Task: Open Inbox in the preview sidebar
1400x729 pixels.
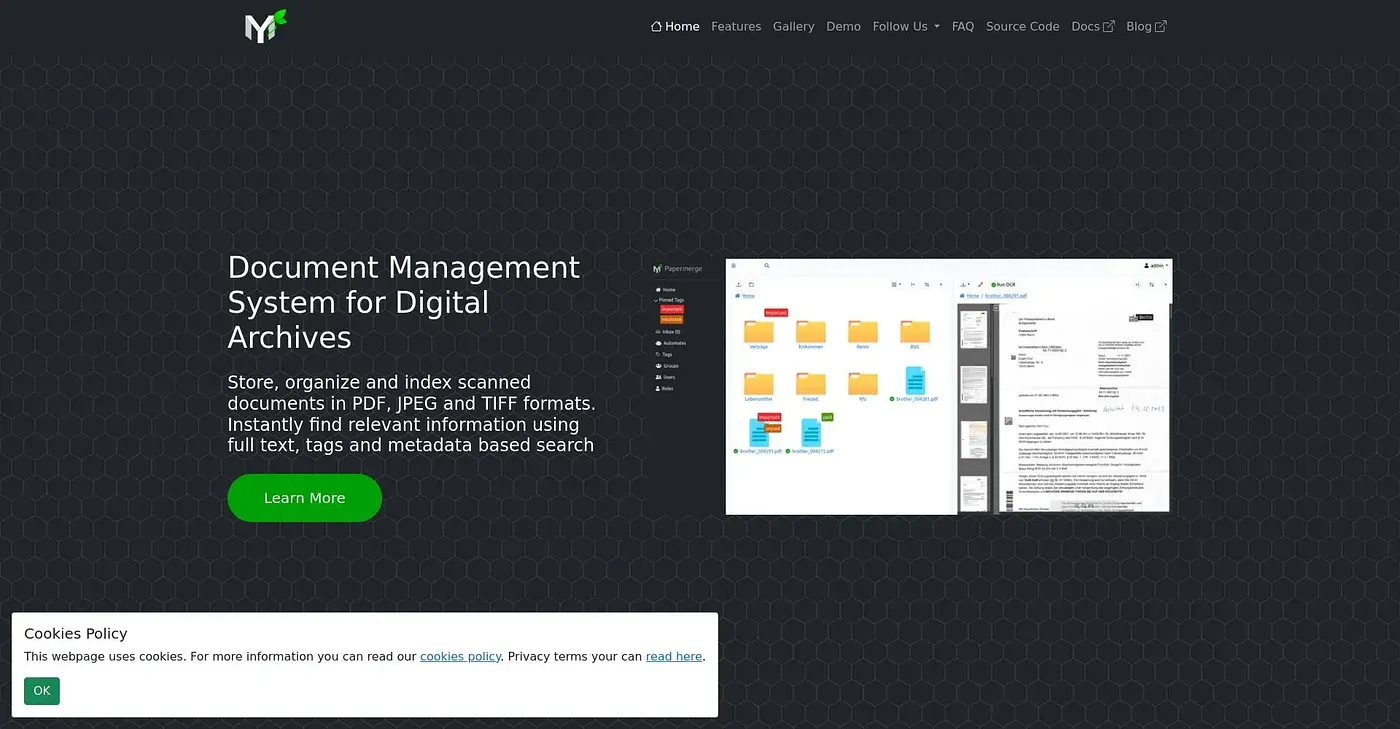Action: click(x=668, y=332)
